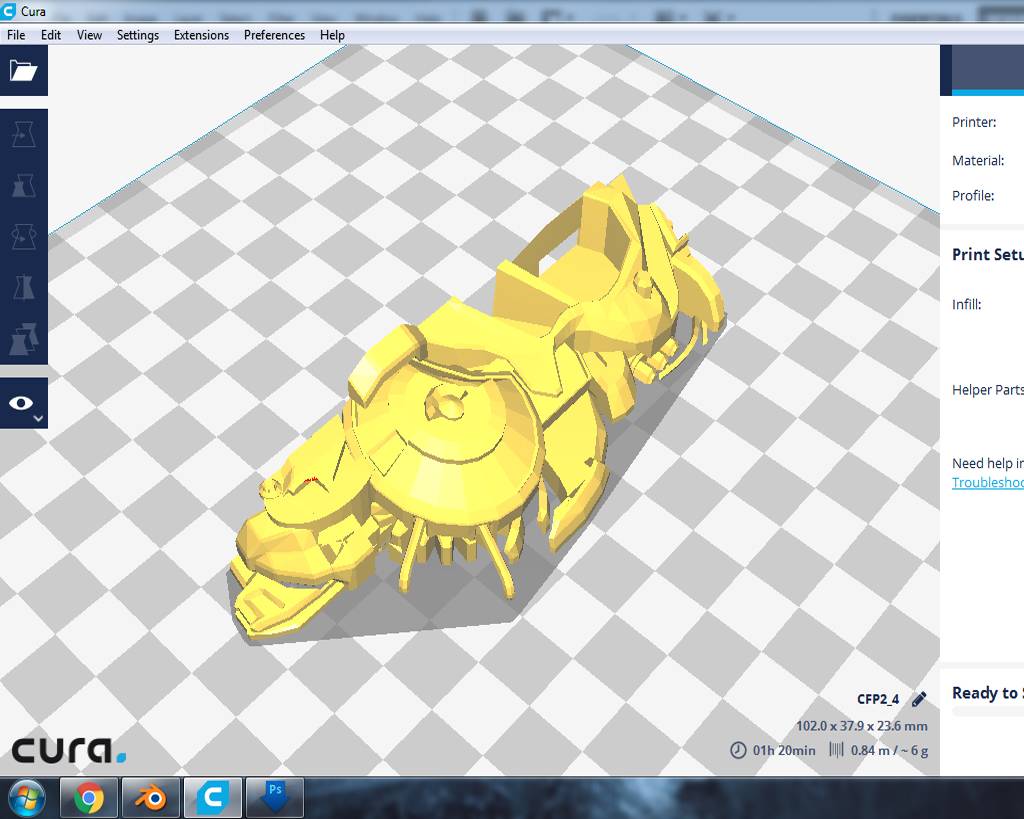Click the 01h 20min print time
Viewport: 1024px width, 819px height.
click(x=784, y=750)
